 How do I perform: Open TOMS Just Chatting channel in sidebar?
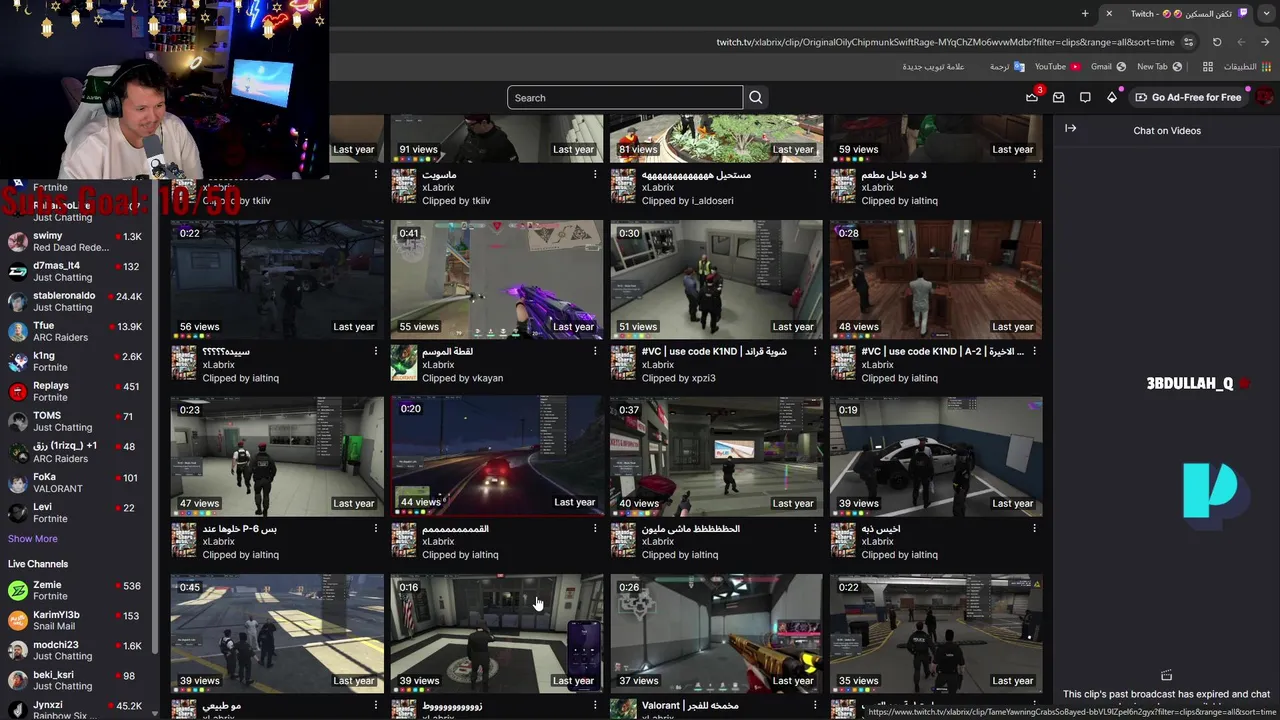pos(76,422)
